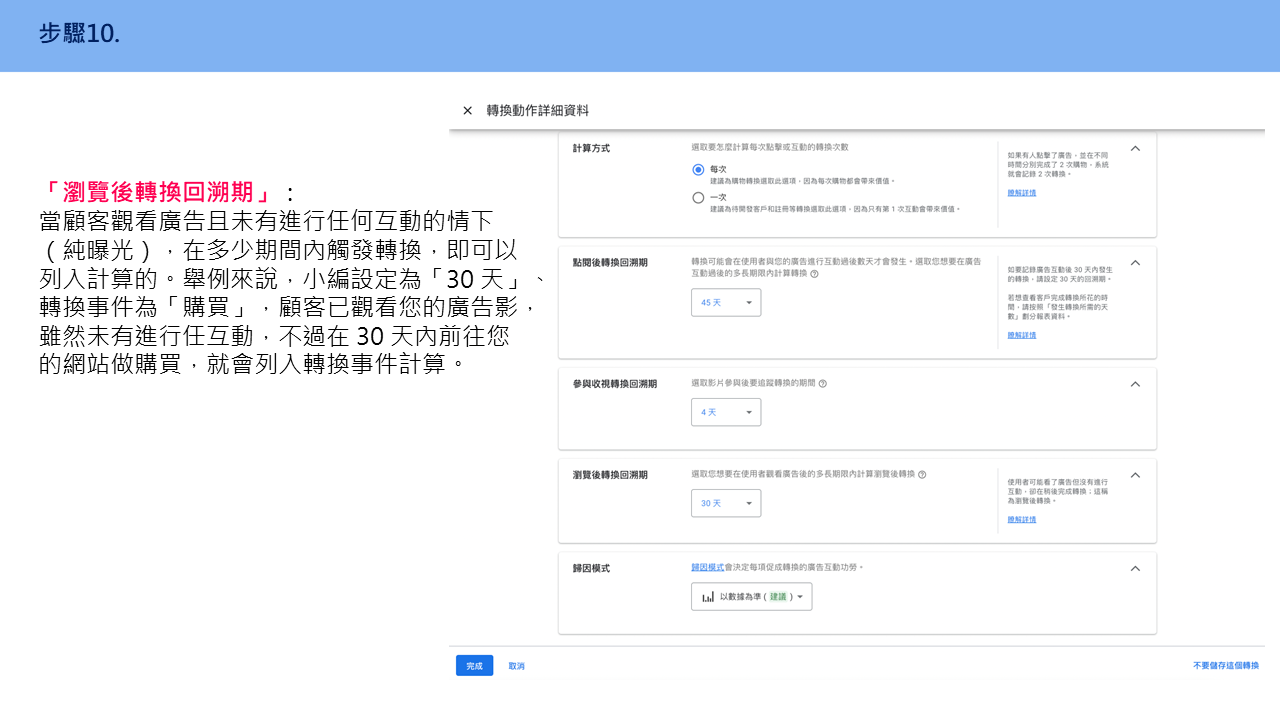Open the 30 天 dropdown
This screenshot has width=1280, height=720.
point(726,503)
